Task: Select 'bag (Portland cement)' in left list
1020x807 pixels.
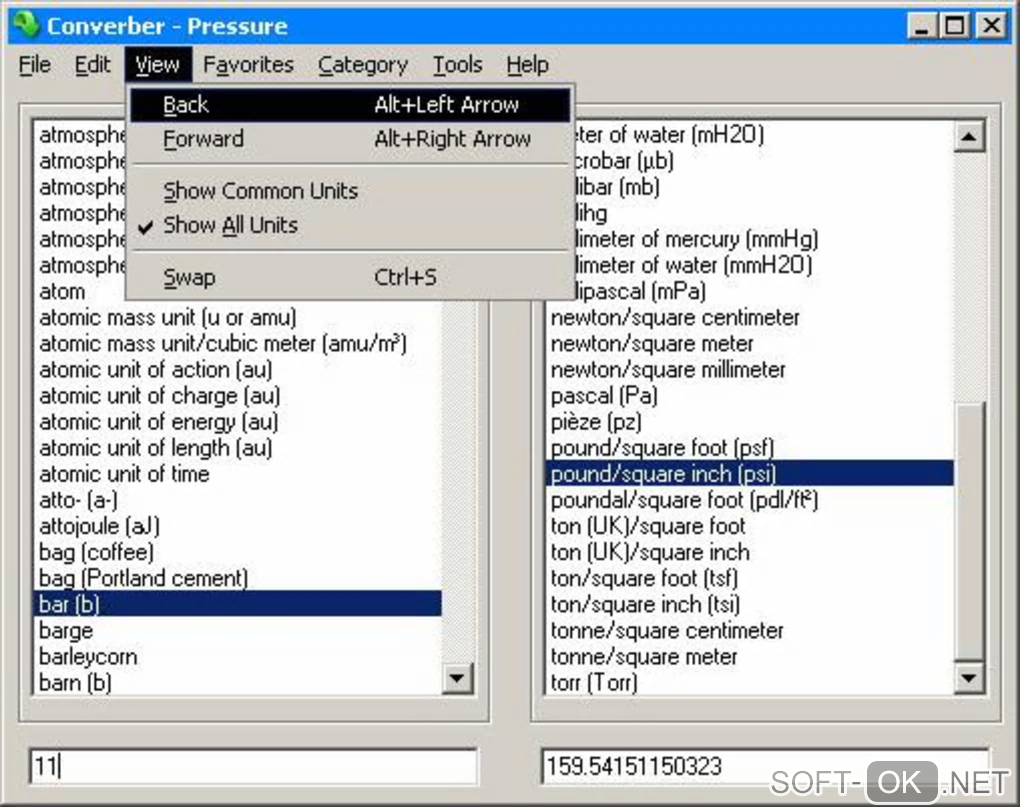Action: click(x=238, y=578)
